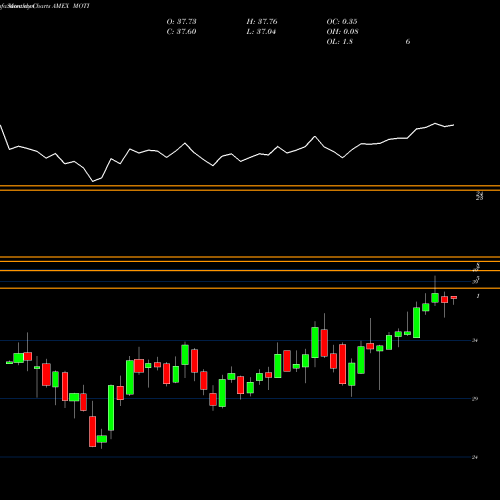Click the lone number 6 beside OL

tap(408, 42)
